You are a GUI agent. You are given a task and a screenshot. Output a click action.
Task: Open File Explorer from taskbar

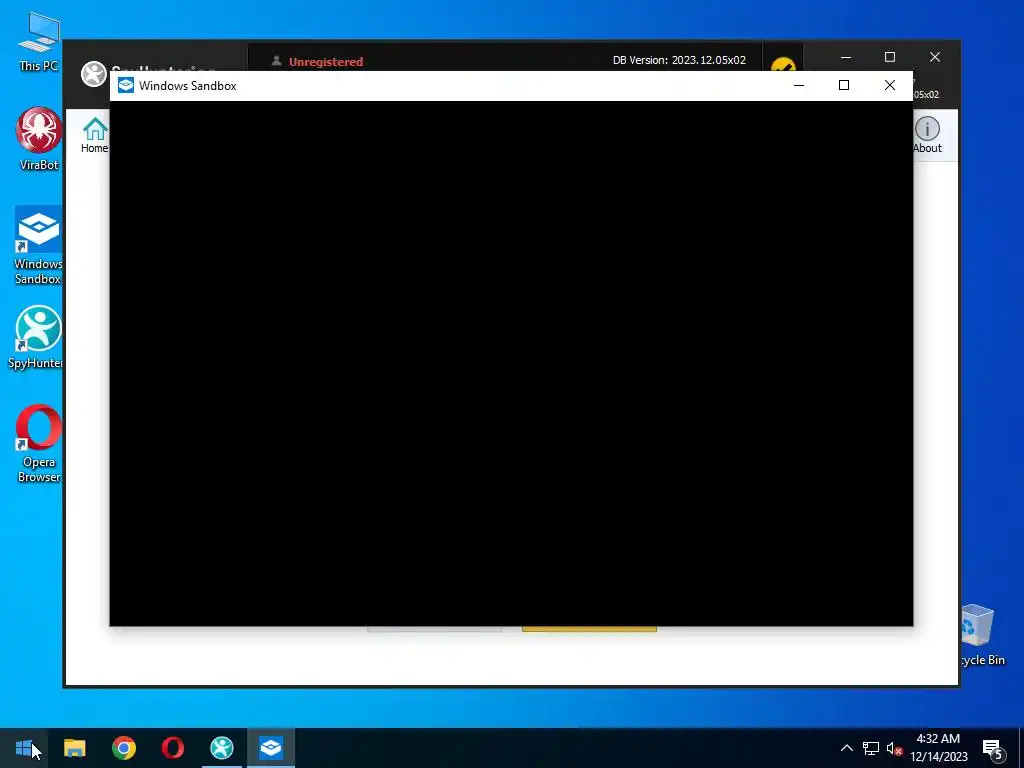coord(74,748)
